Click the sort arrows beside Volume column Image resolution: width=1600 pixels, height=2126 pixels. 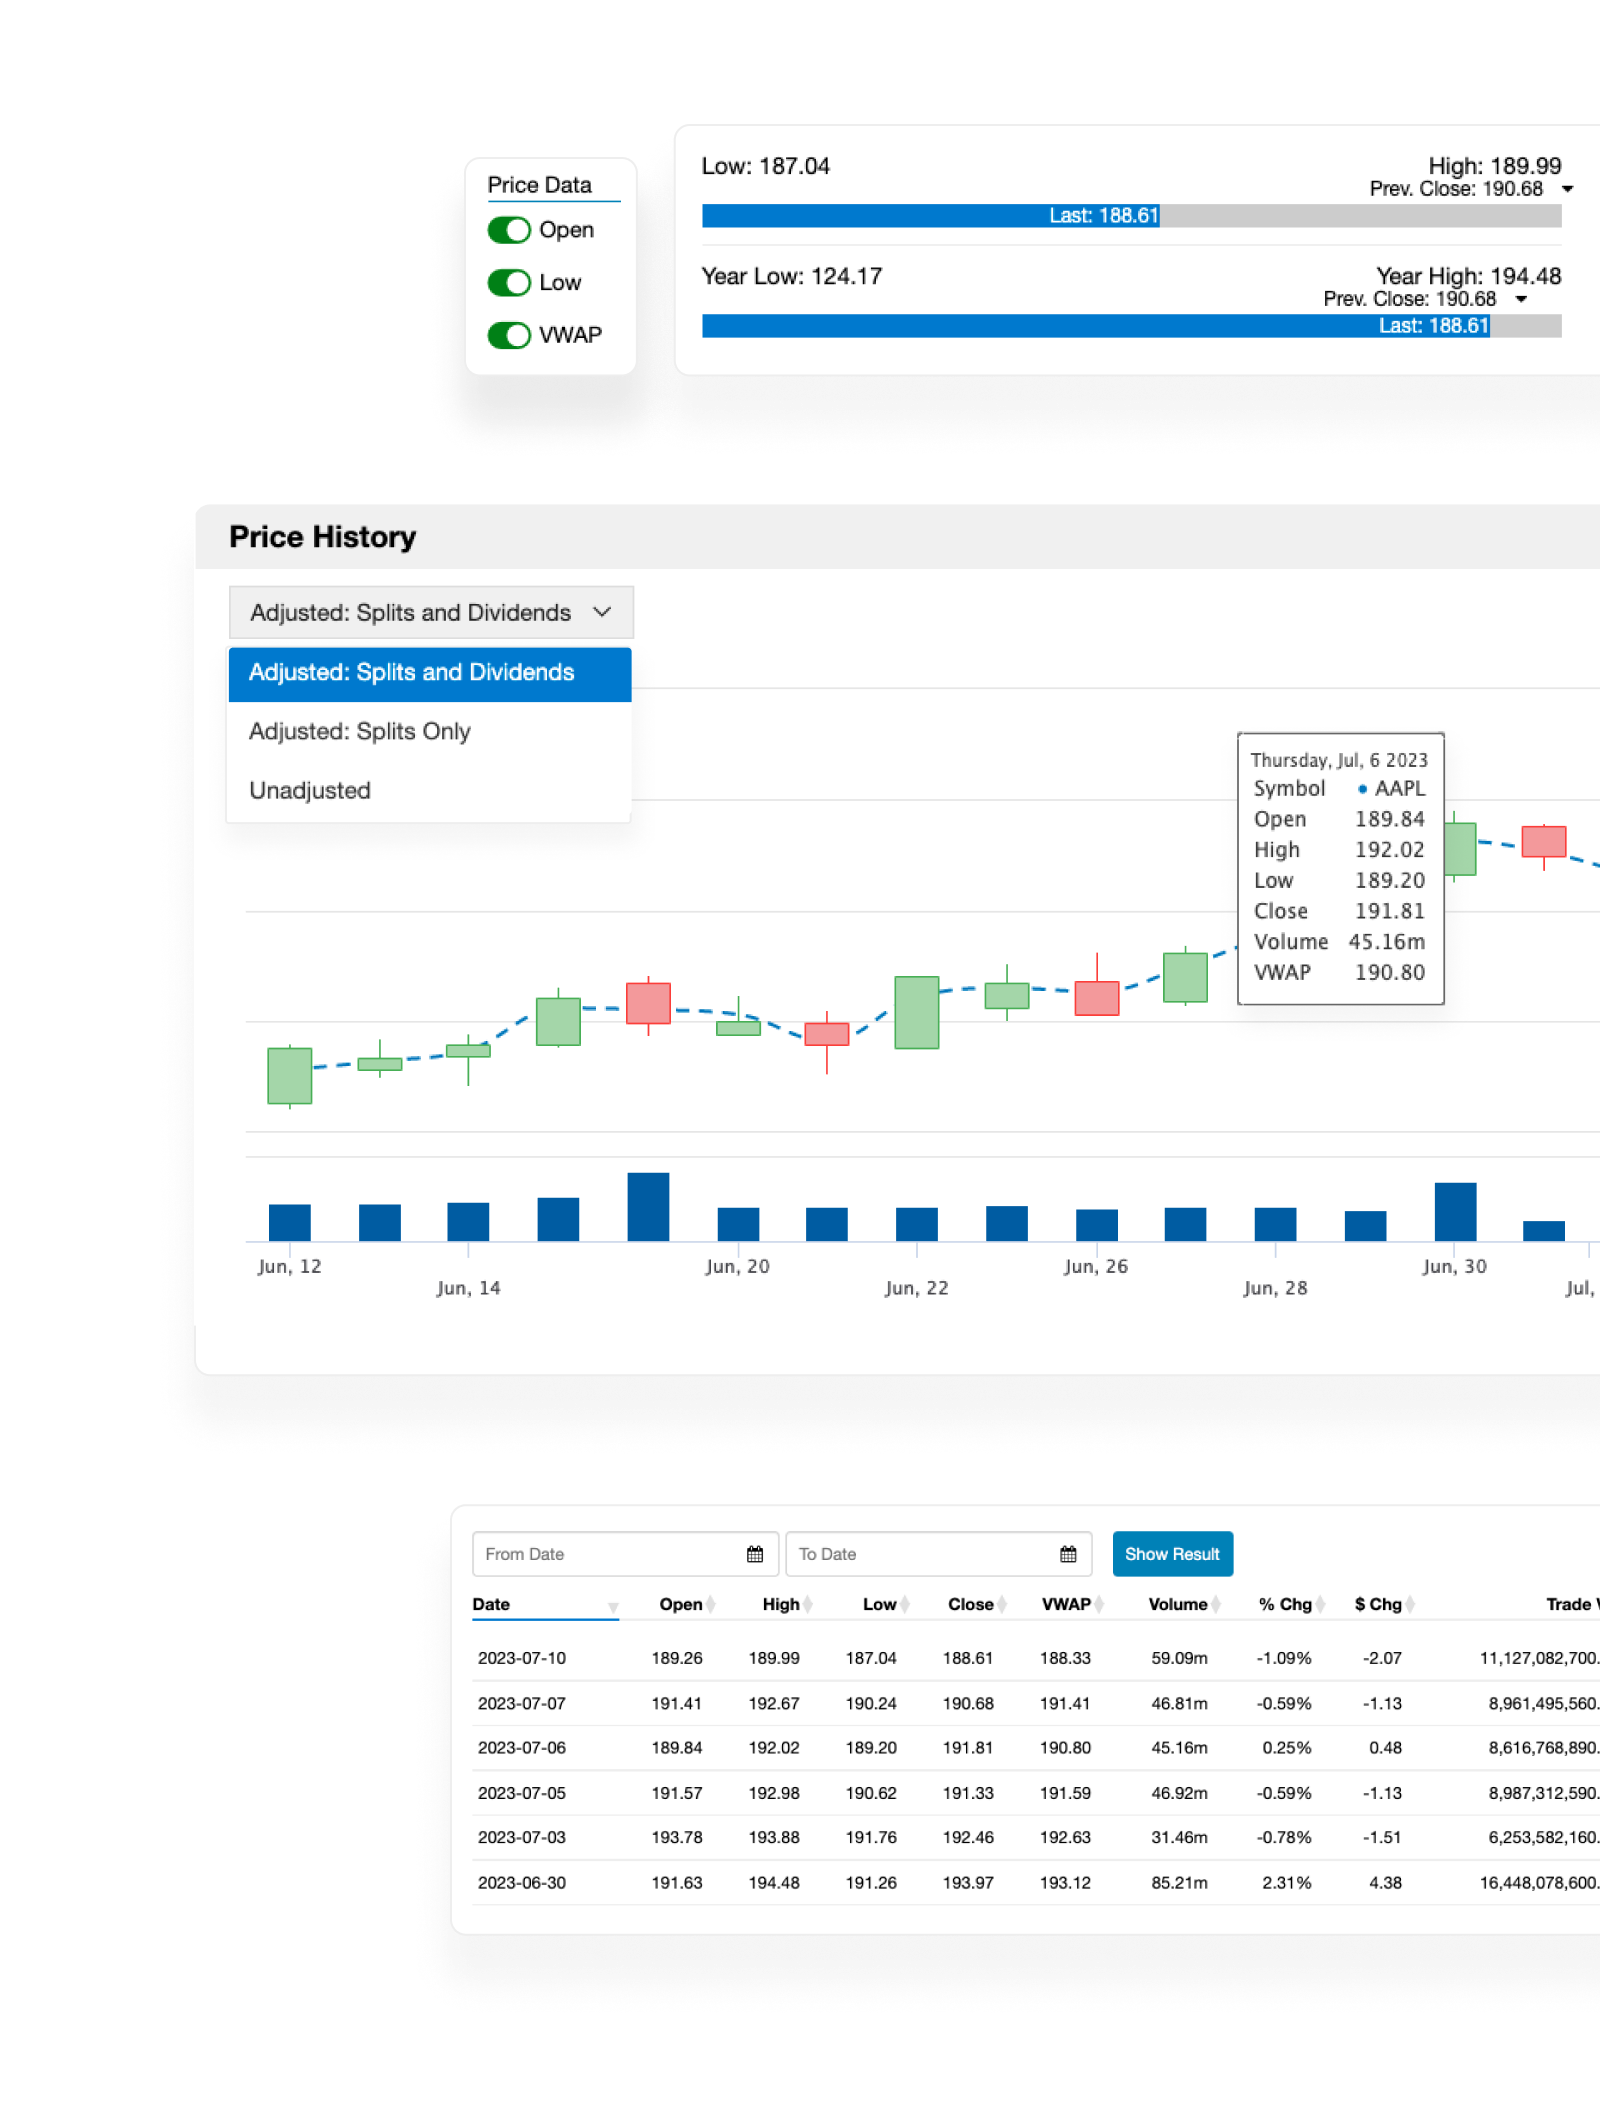[1216, 1604]
